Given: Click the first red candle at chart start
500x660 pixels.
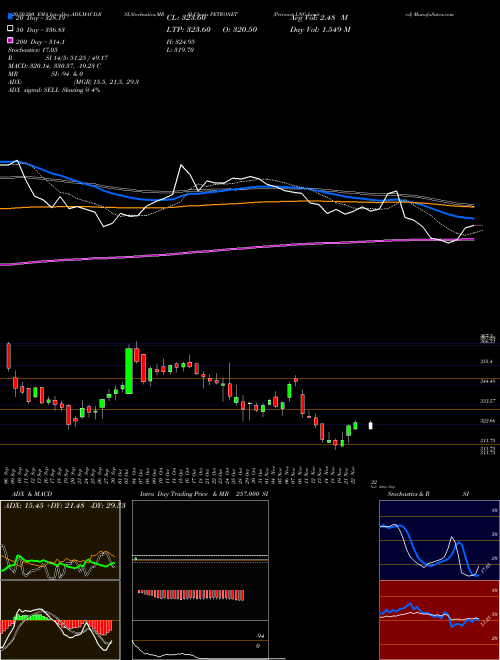Looking at the screenshot, I should pyautogui.click(x=8, y=356).
